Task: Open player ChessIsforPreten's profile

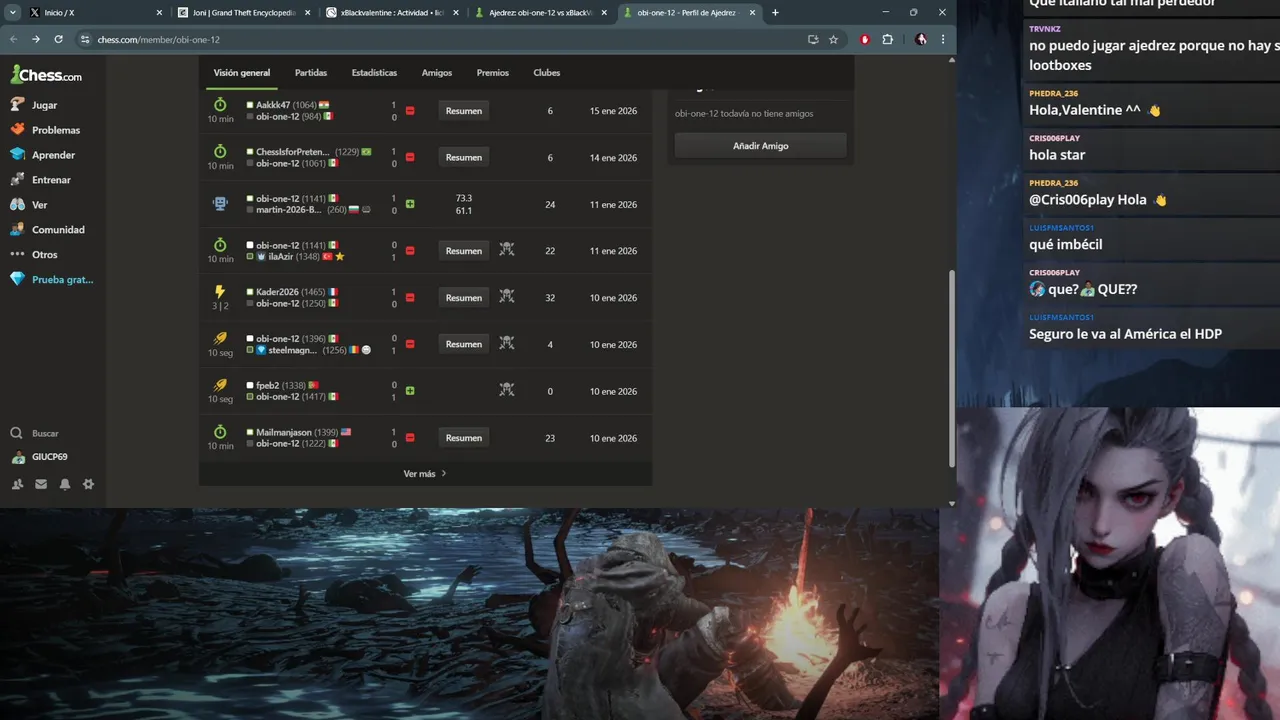Action: (x=293, y=152)
